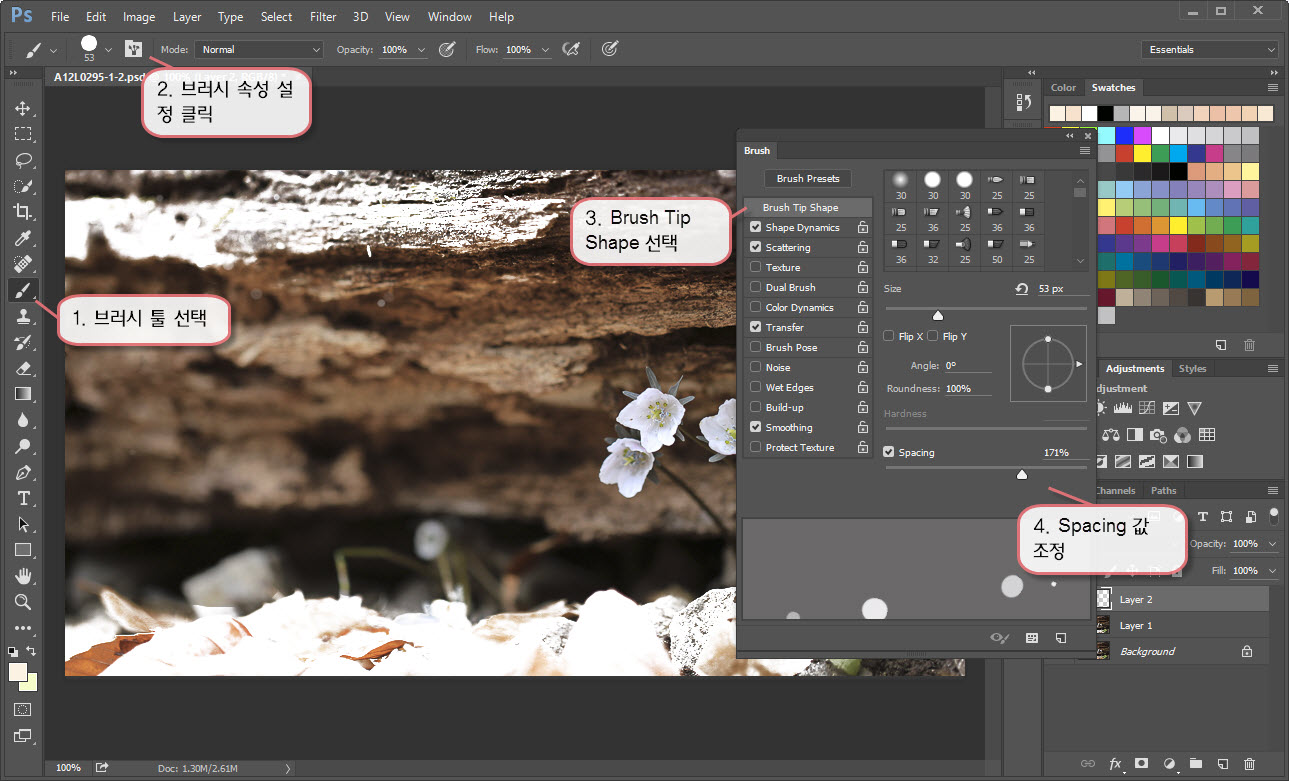Select the Background layer

[x=1181, y=651]
